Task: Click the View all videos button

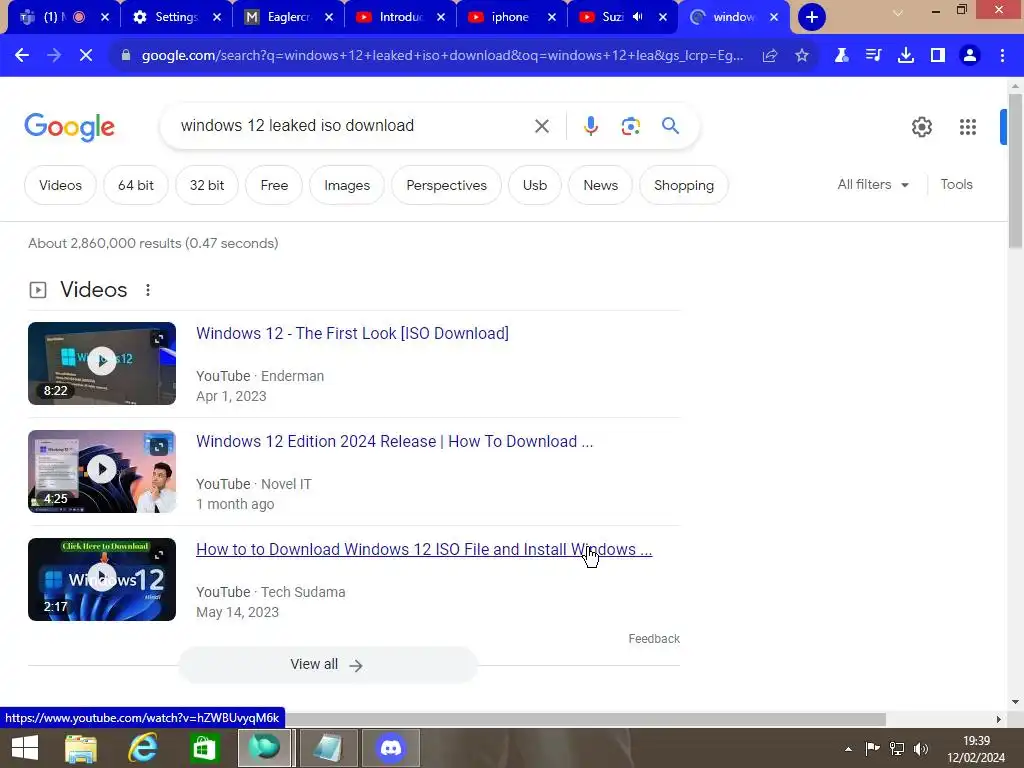Action: click(328, 665)
